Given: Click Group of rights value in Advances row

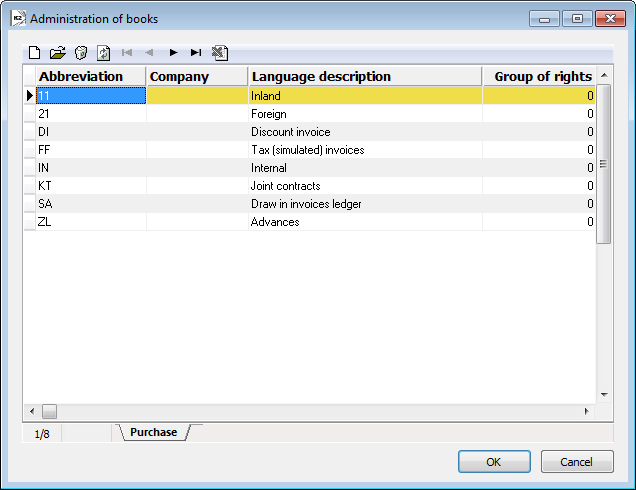Looking at the screenshot, I should (x=539, y=221).
